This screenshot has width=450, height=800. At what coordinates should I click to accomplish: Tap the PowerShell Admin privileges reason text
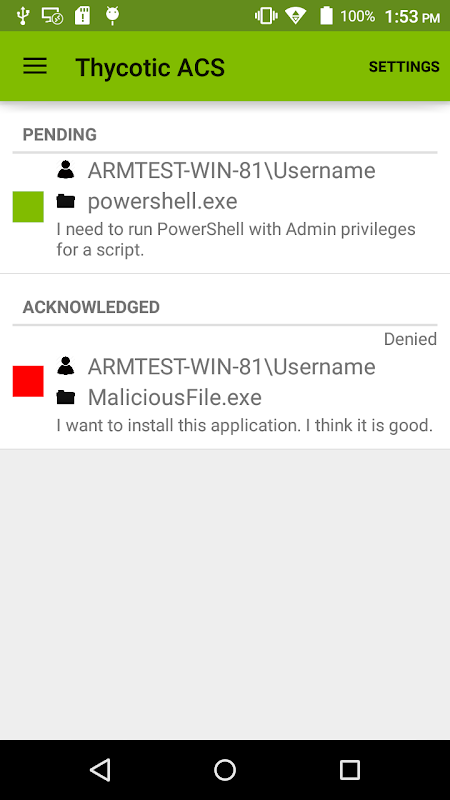(236, 240)
